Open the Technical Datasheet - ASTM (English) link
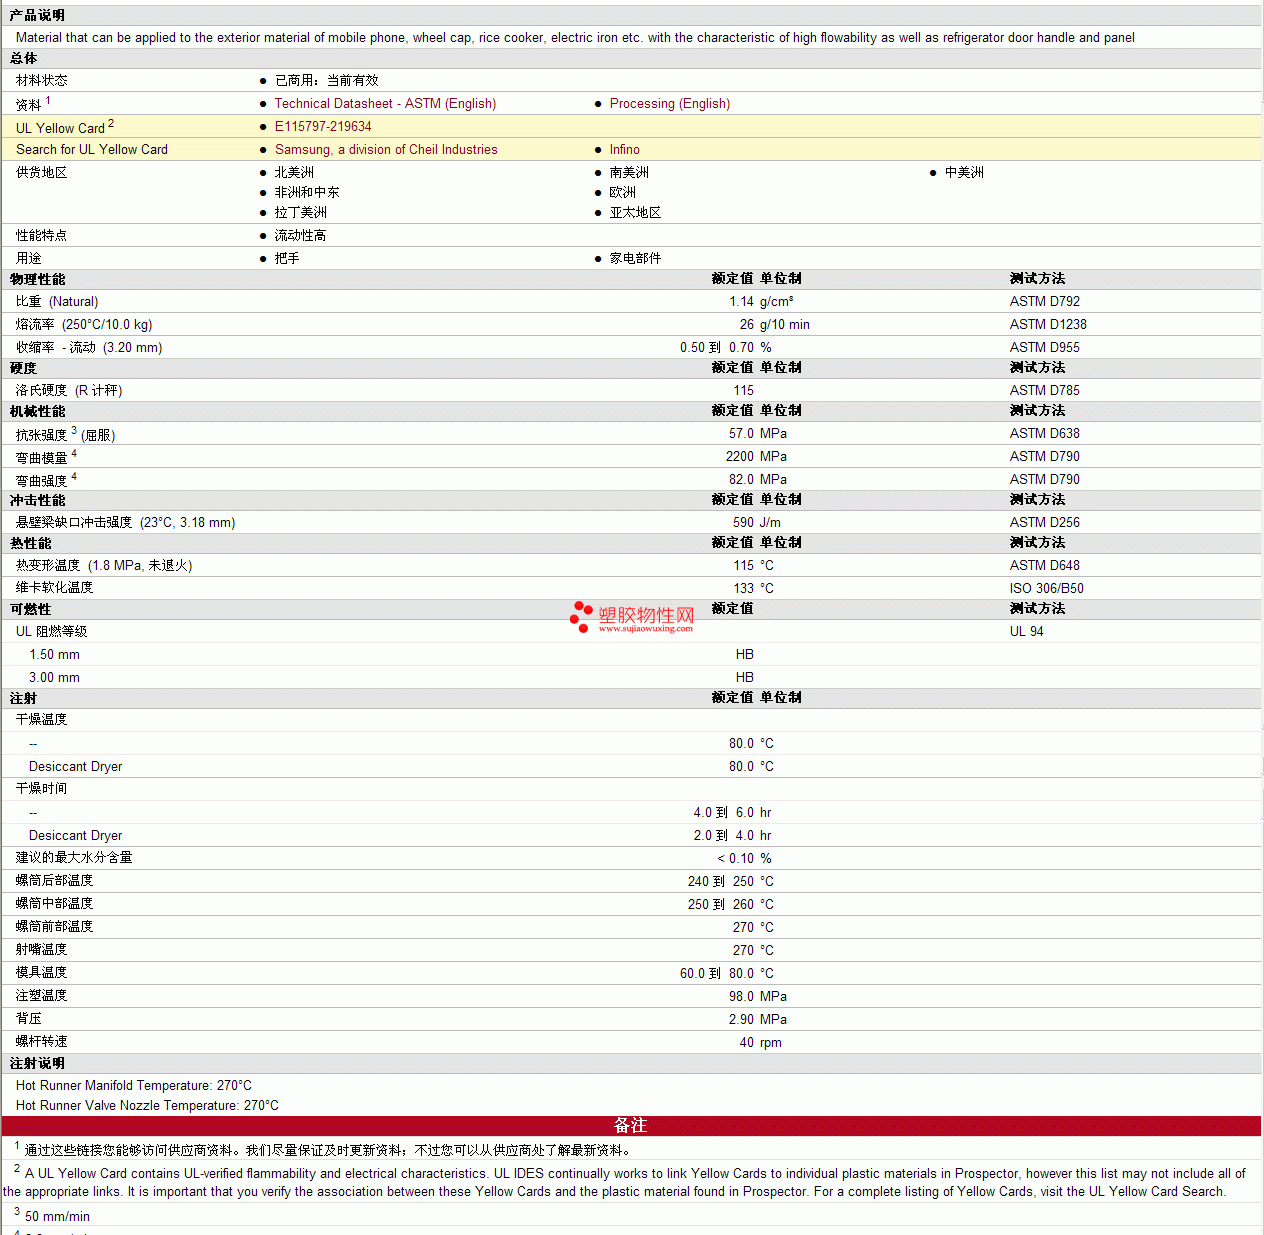Viewport: 1264px width, 1235px height. (x=385, y=104)
